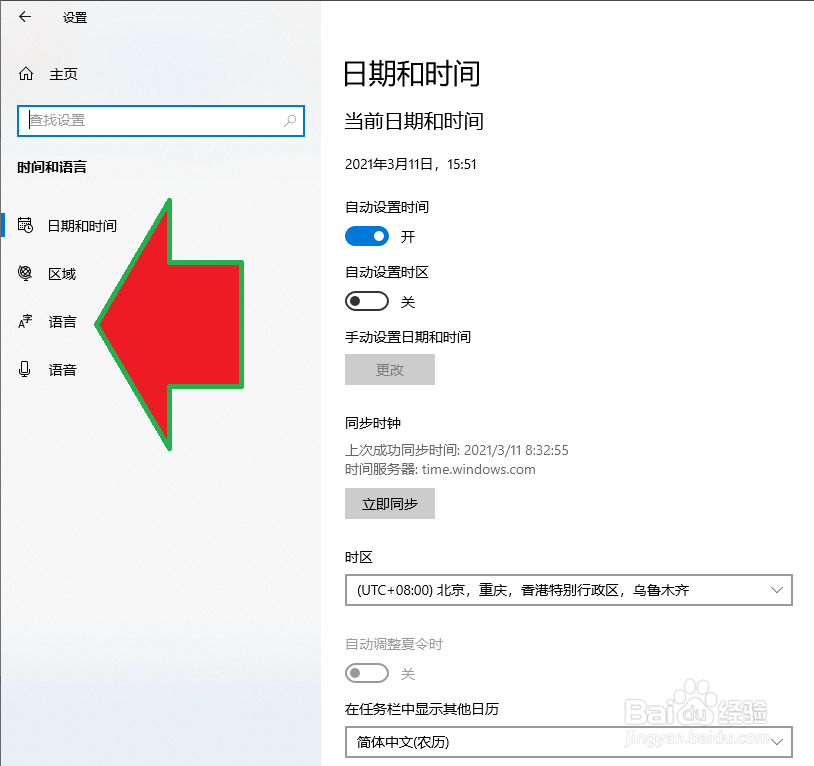814x766 pixels.
Task: Click the chevron of the time zone dropdown
Action: click(x=777, y=590)
